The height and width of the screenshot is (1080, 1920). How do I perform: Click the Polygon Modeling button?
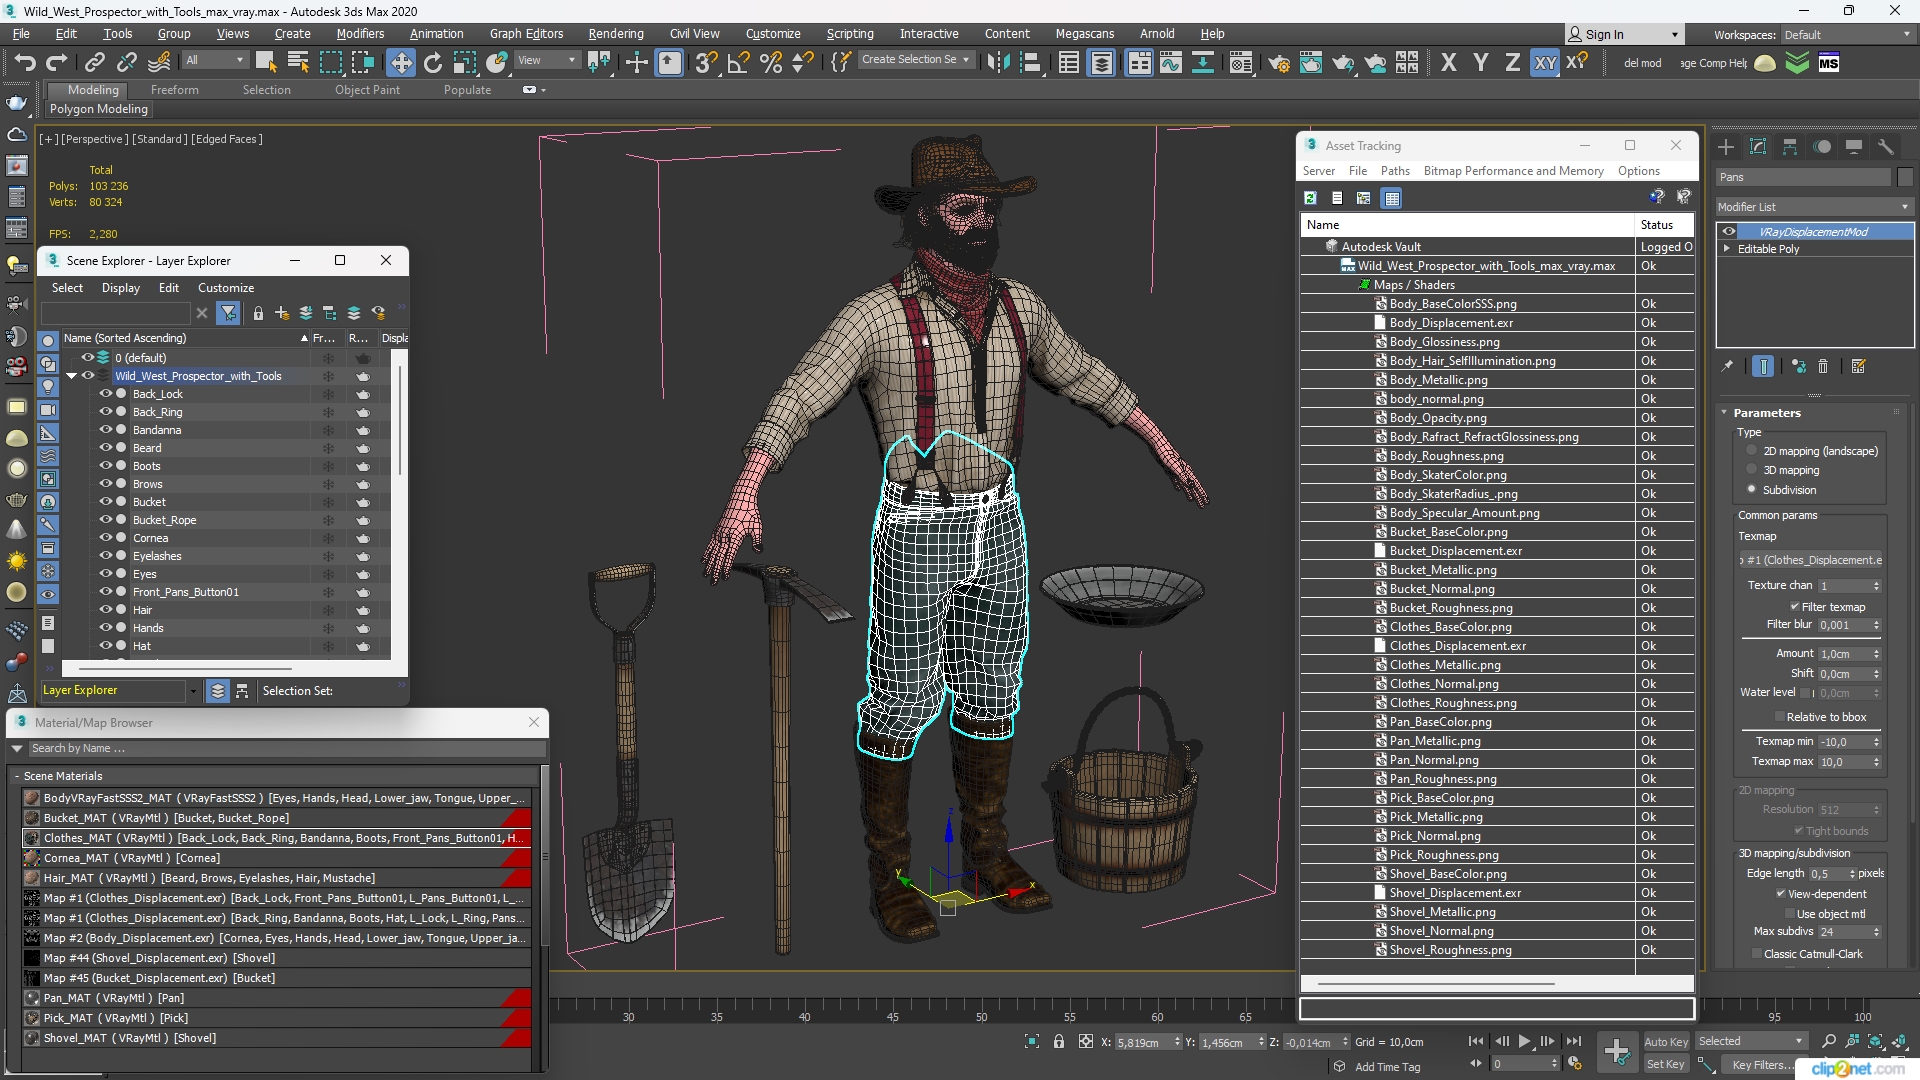[x=98, y=109]
